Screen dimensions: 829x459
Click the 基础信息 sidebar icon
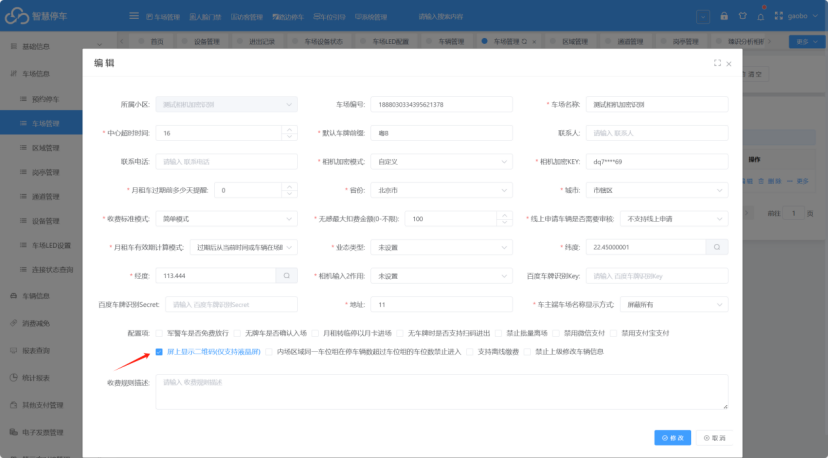14,46
